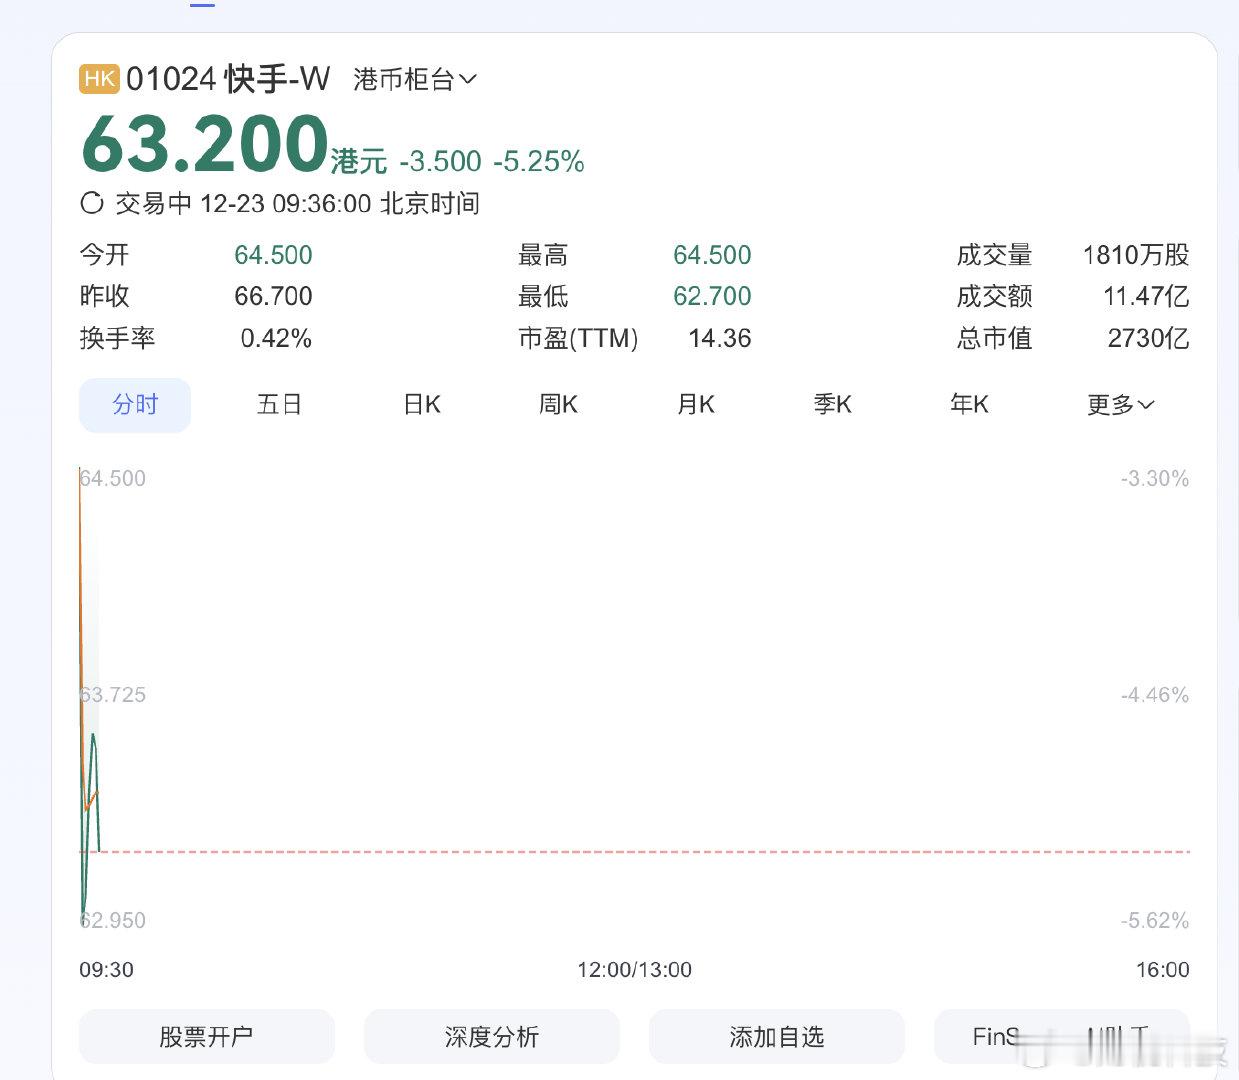Image resolution: width=1239 pixels, height=1080 pixels.
Task: Click the 昨收 value 66.700
Action: [x=273, y=297]
